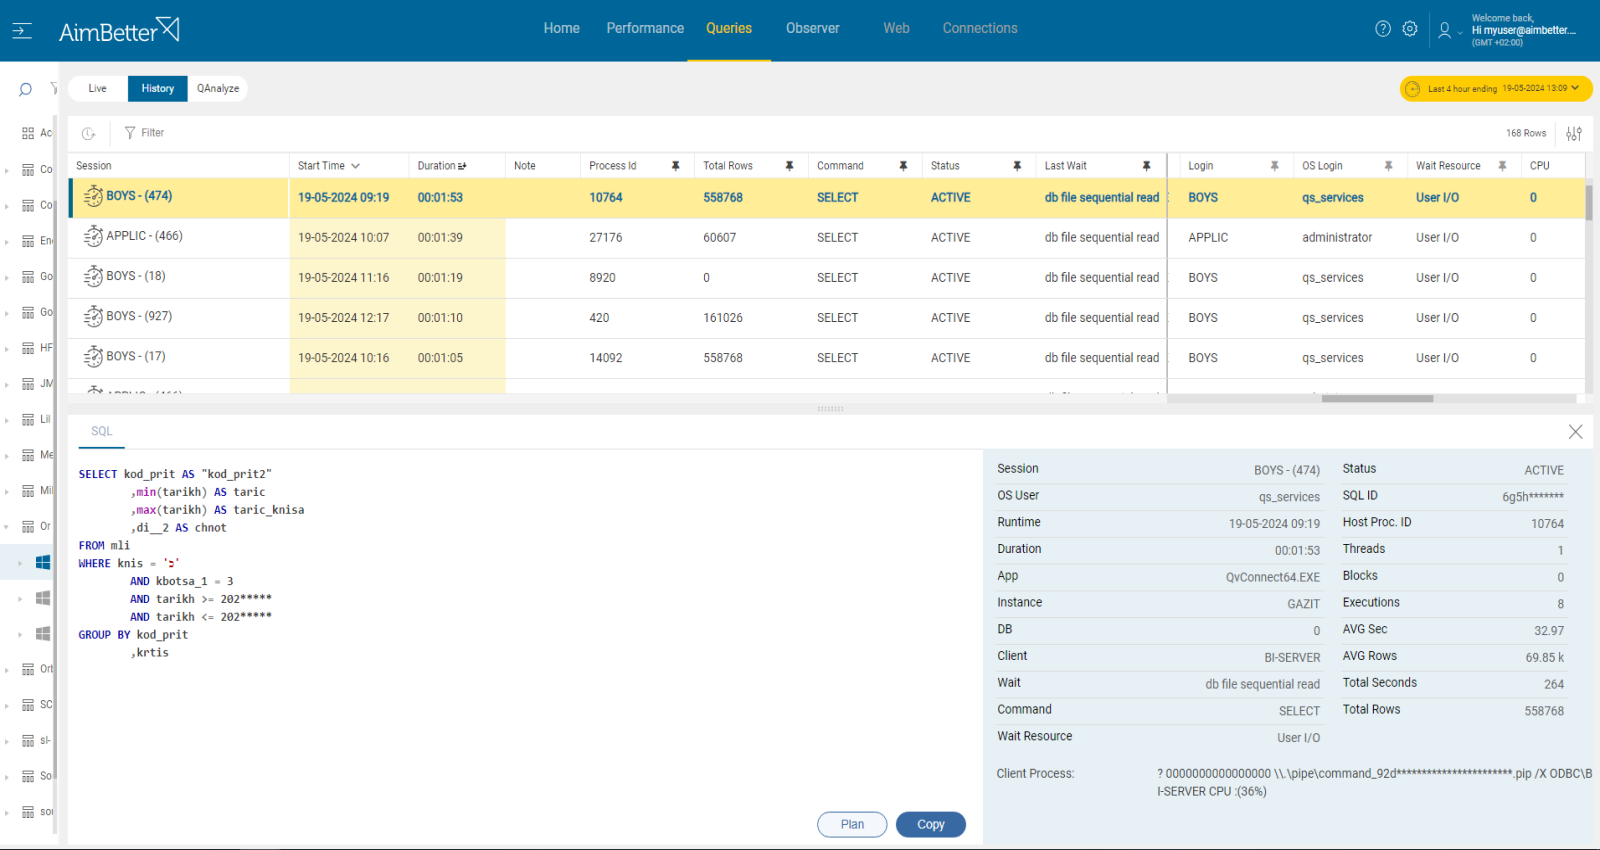Screen dimensions: 1600x850
Task: Click the stopwatch icon of BOYS - (18)
Action: coord(93,276)
